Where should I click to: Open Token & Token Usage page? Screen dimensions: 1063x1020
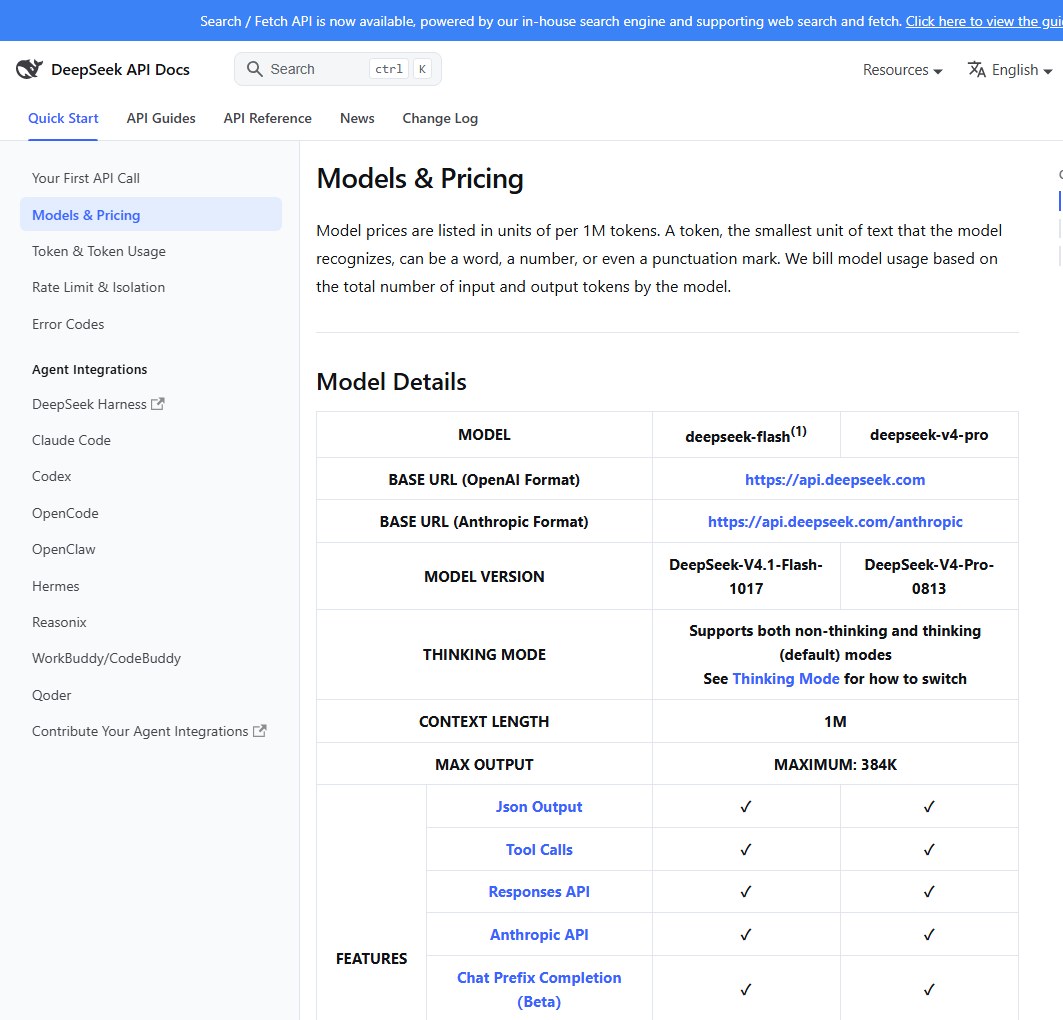99,251
